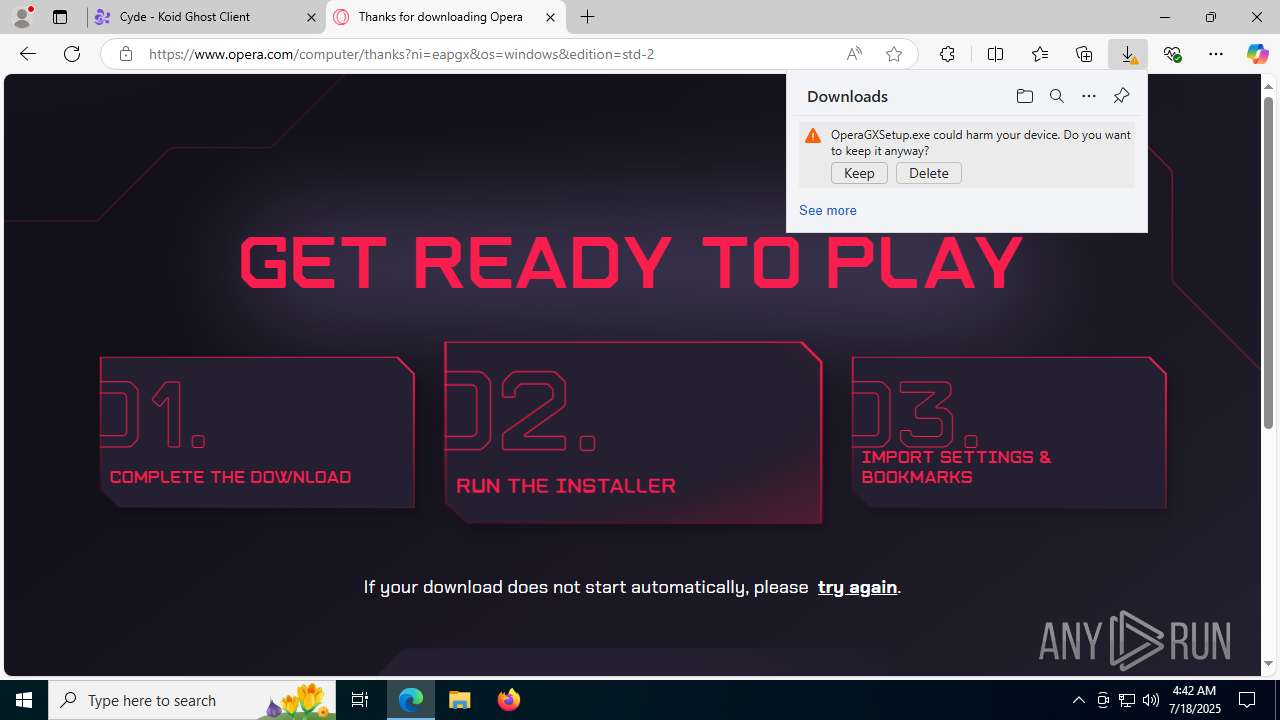Open Browser essentials icon
Viewport: 1280px width, 720px height.
pyautogui.click(x=1172, y=54)
